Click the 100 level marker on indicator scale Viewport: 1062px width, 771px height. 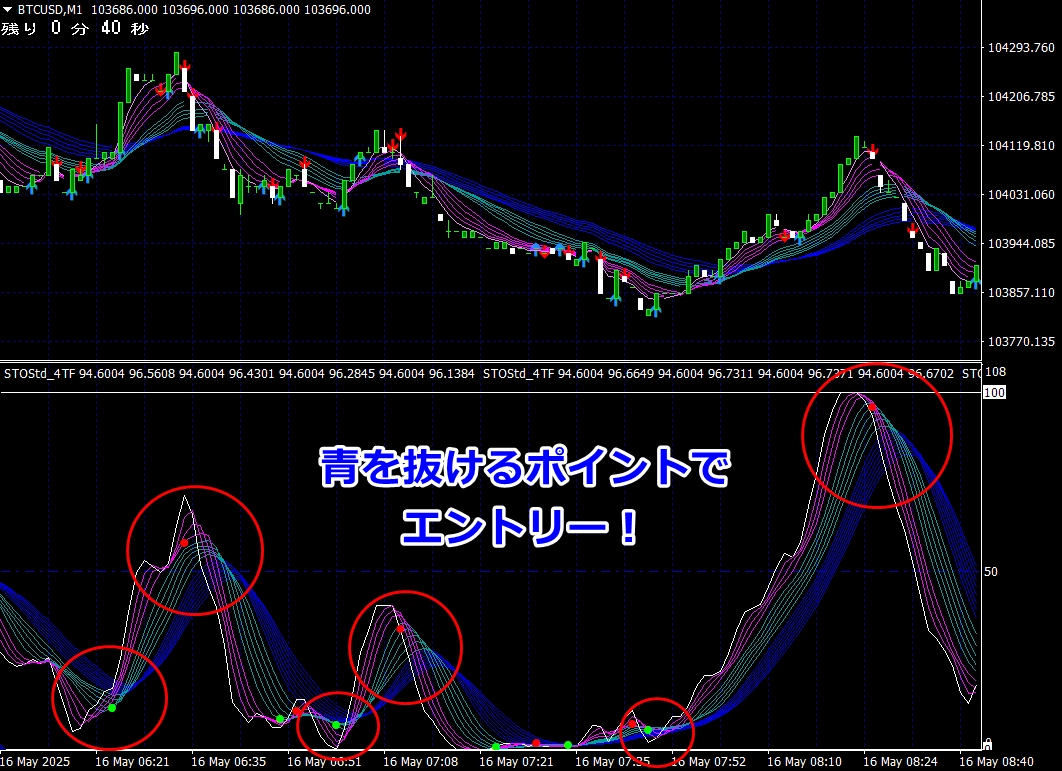point(993,393)
